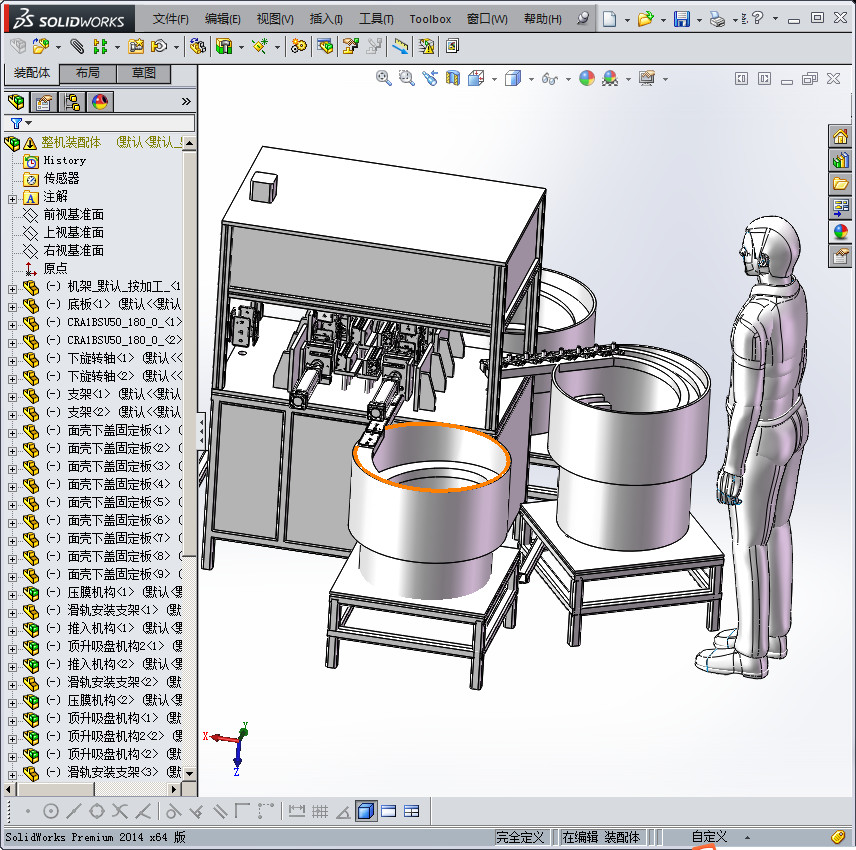
Task: Open the ConfigurationManager tab icon
Action: [72, 101]
